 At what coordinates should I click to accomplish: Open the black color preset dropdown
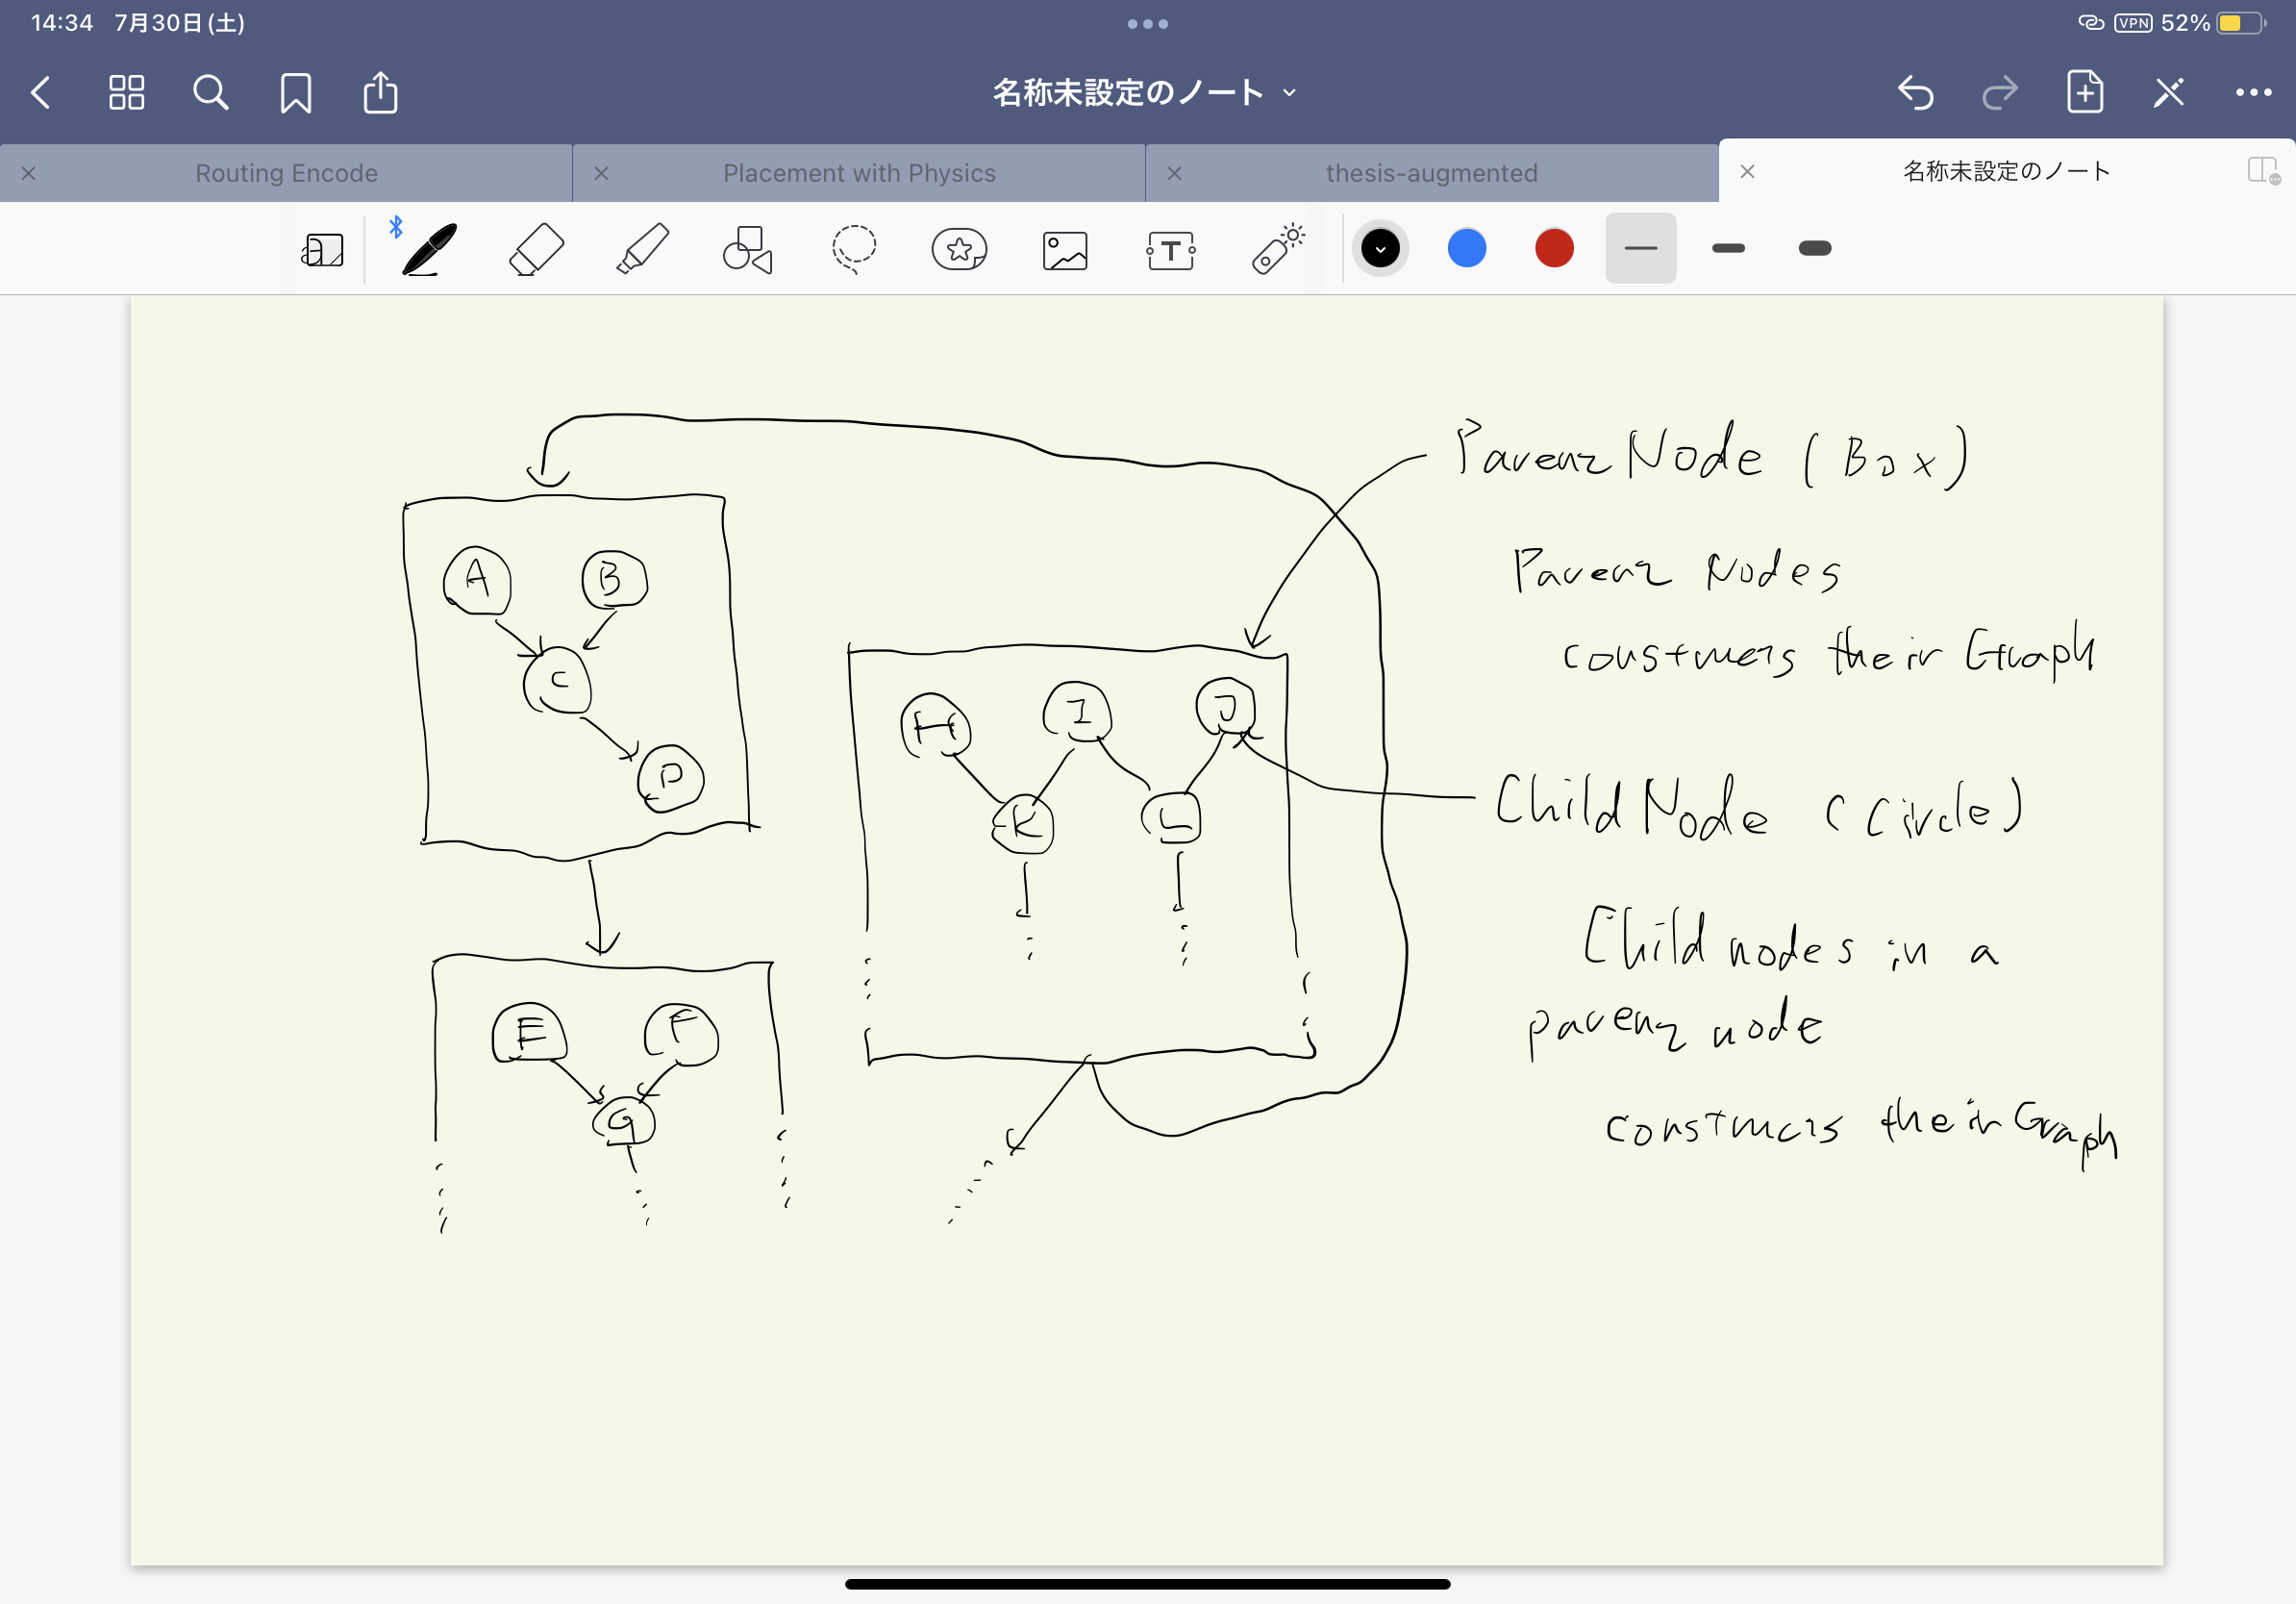tap(1380, 249)
